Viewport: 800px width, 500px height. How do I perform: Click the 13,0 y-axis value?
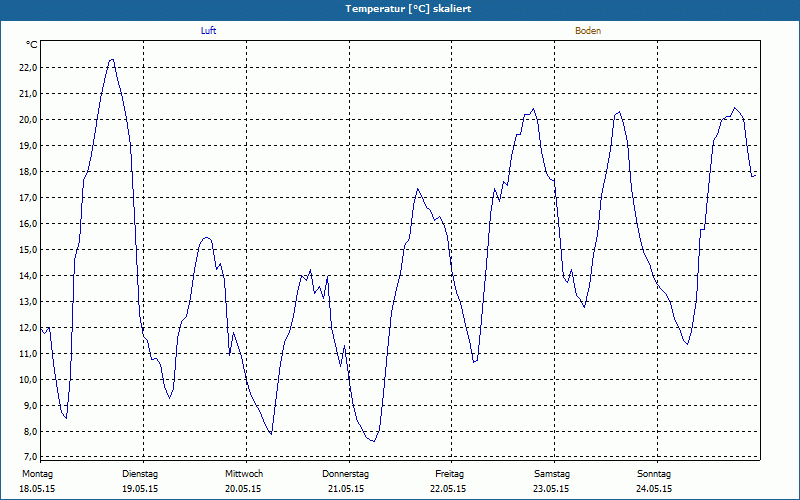pos(28,302)
